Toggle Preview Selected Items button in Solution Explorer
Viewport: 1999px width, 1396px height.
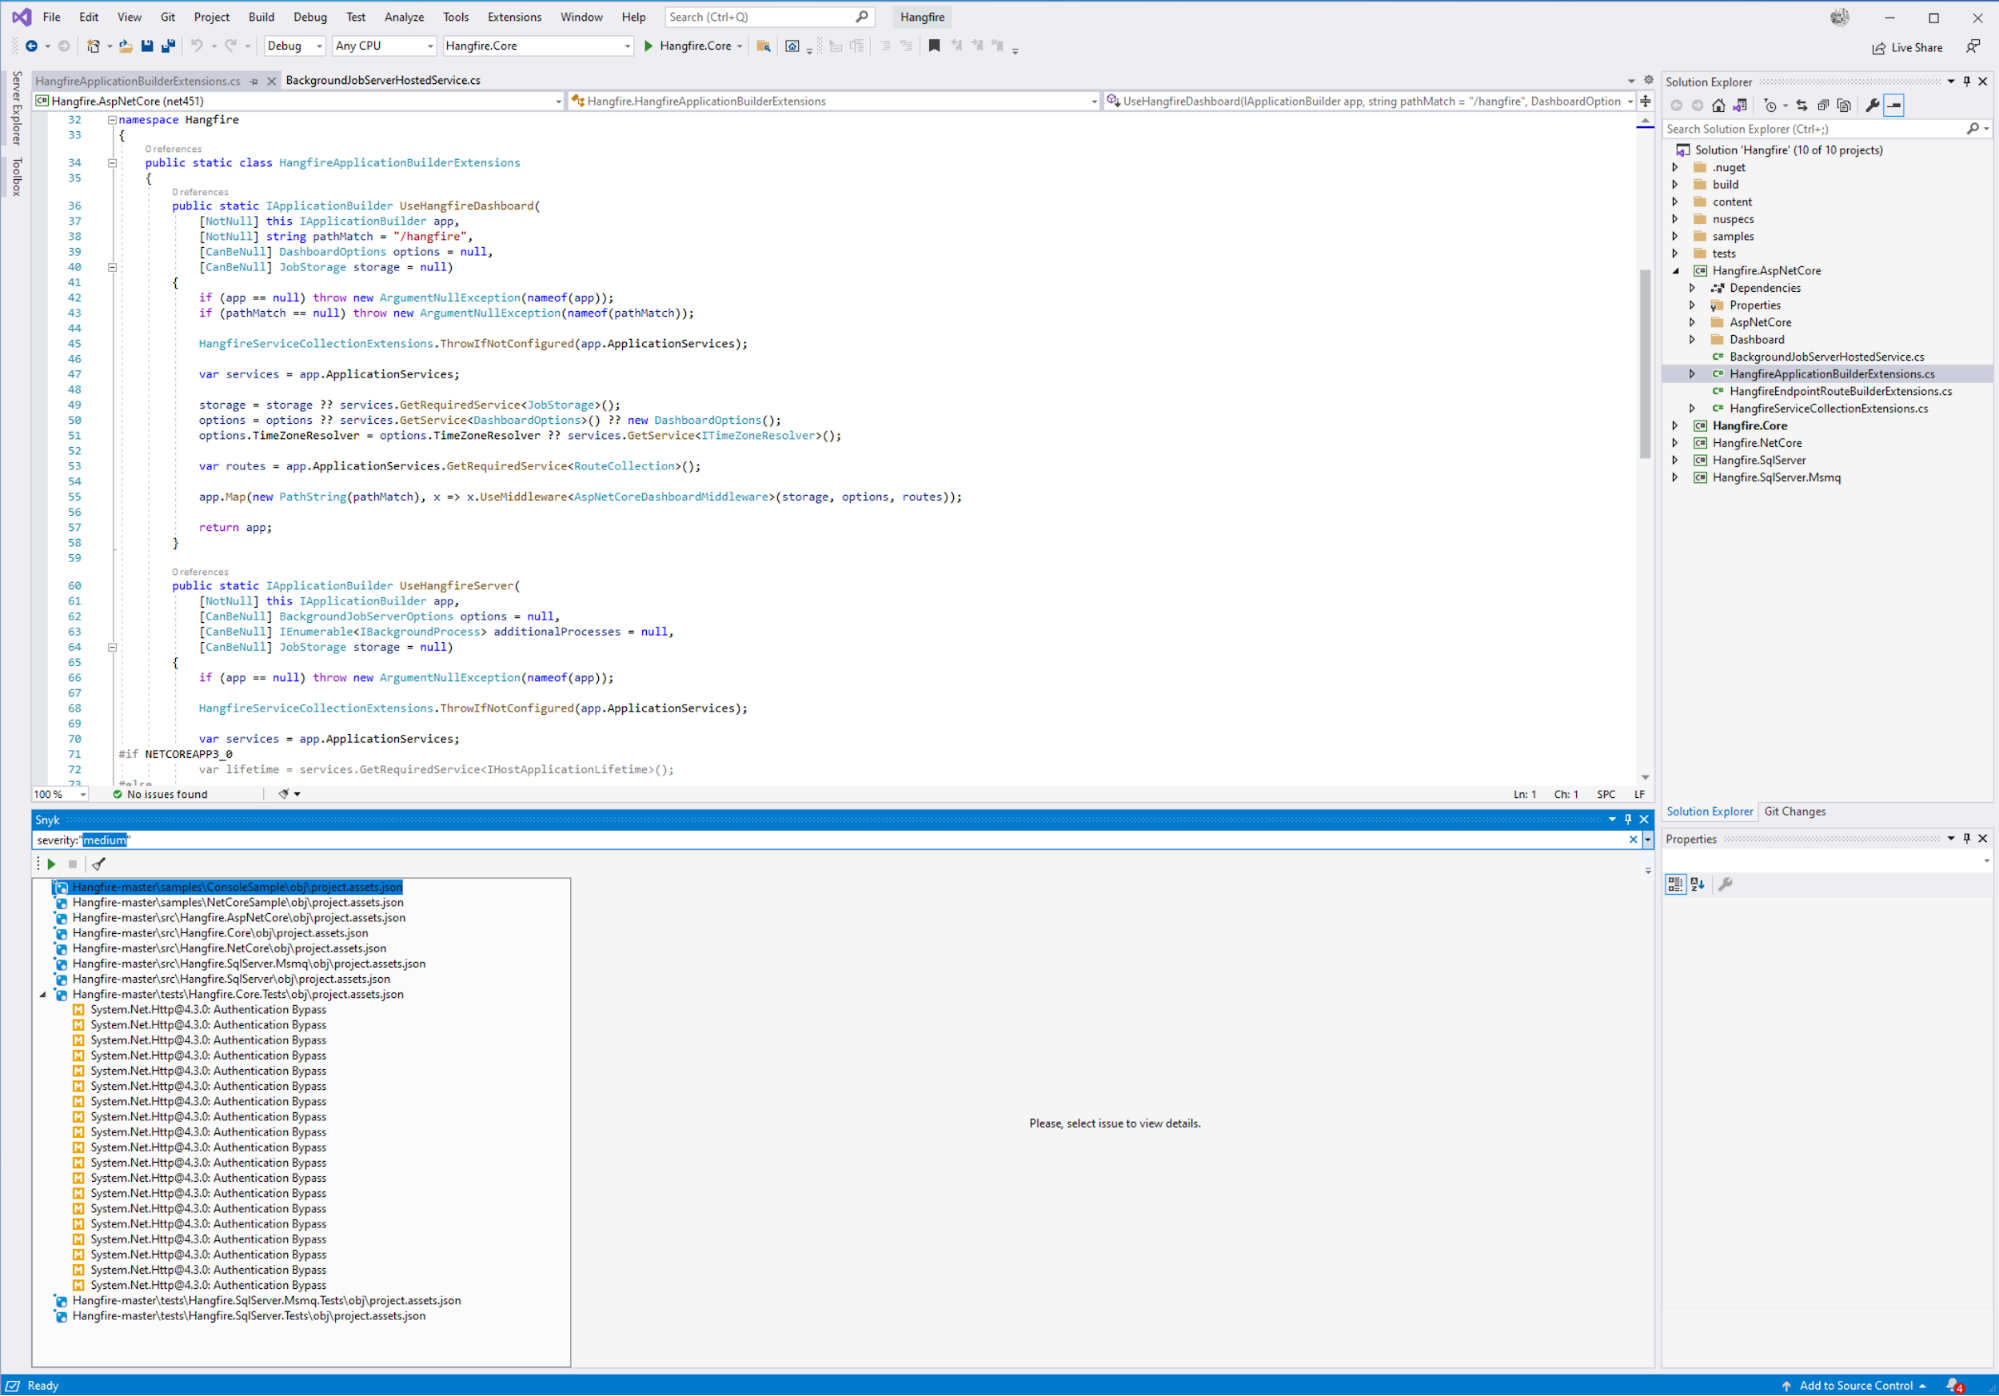coord(1894,105)
